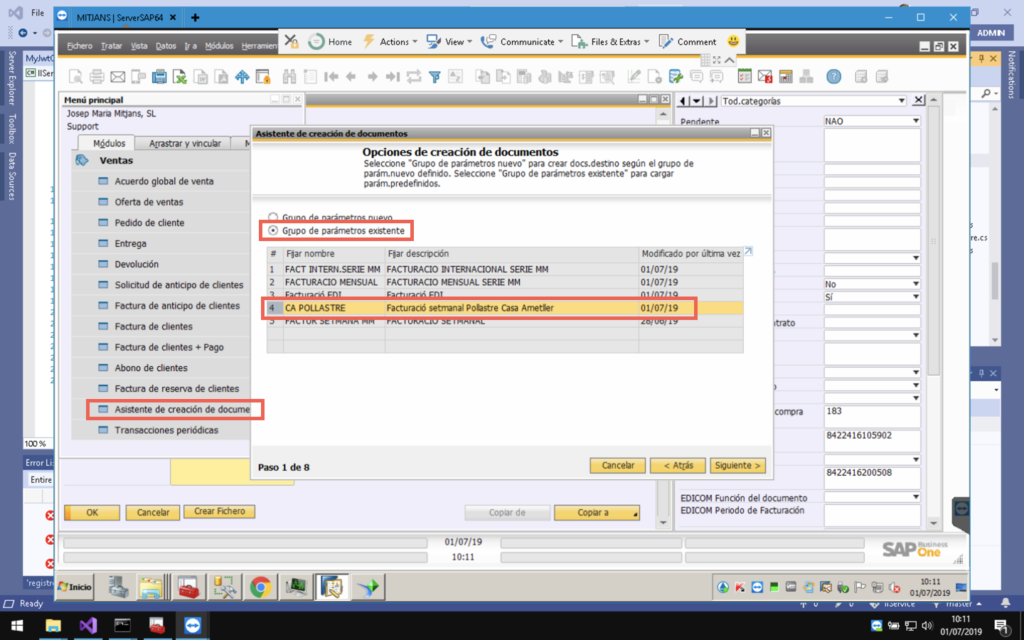Click the funnel Filter icon in toolbar
Viewport: 1024px width, 640px height.
tap(434, 77)
